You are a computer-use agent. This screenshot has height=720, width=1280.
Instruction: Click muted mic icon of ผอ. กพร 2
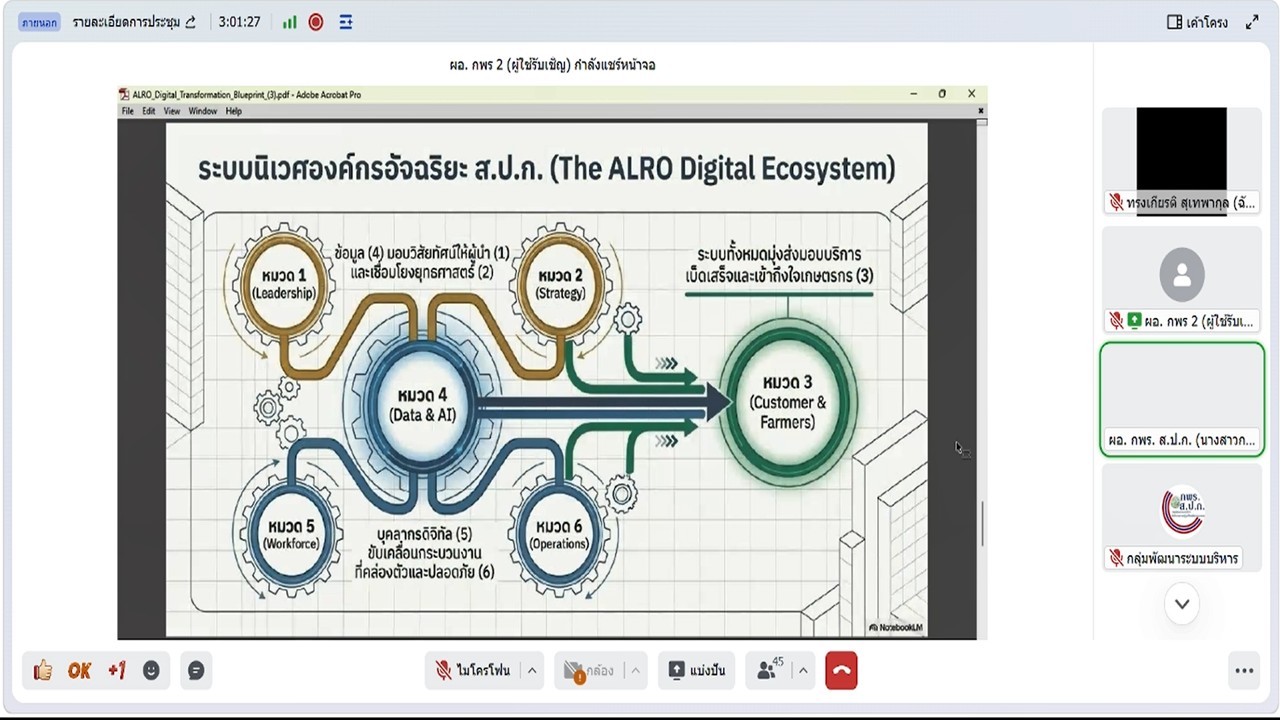pos(1116,321)
